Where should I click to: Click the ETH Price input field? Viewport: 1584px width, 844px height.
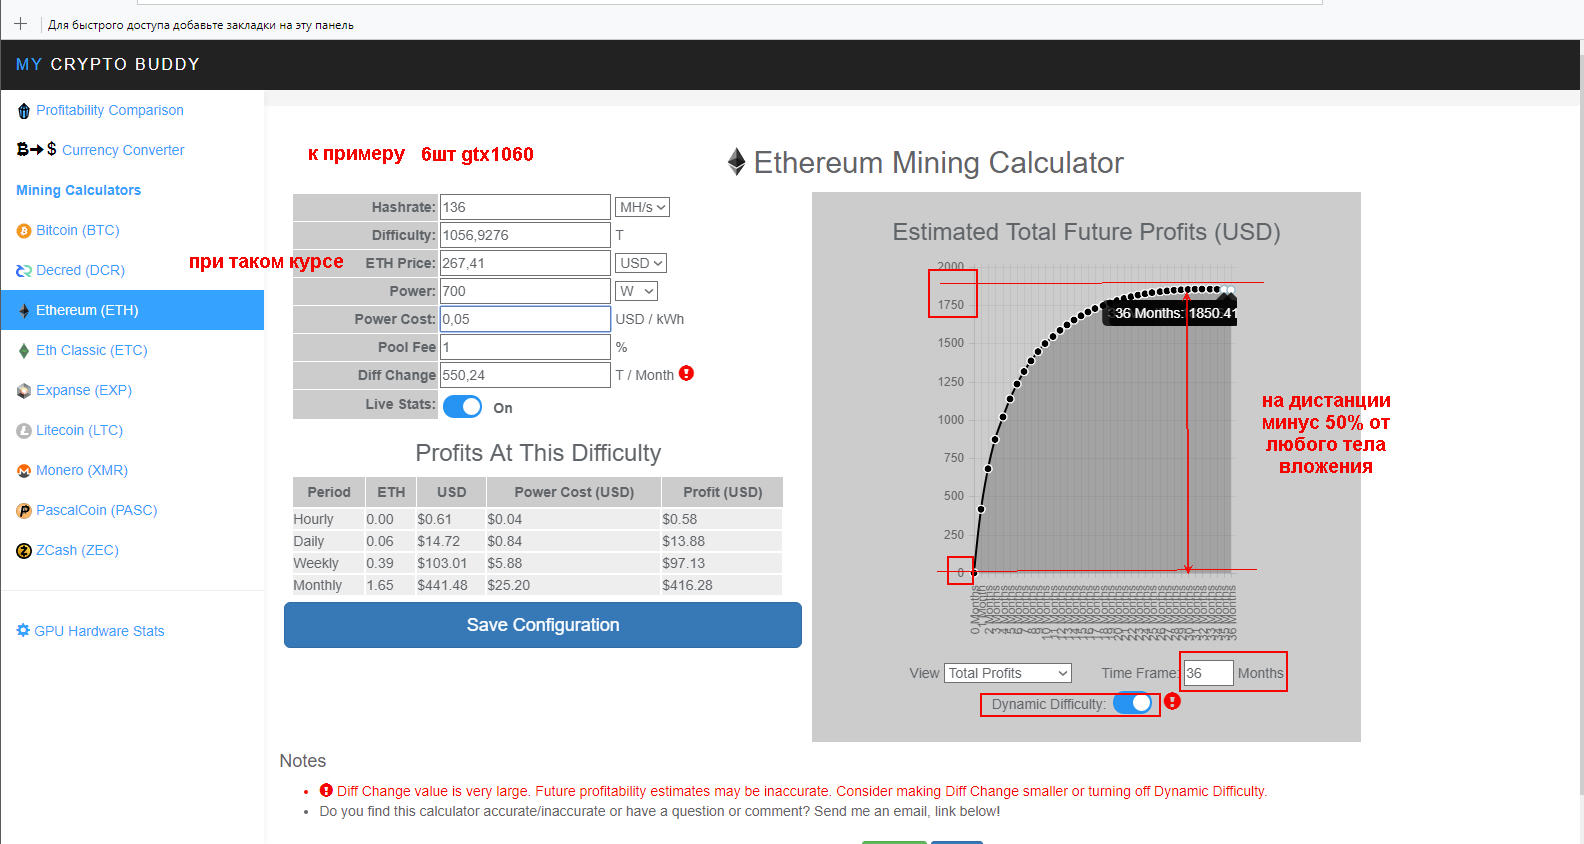[x=525, y=263]
